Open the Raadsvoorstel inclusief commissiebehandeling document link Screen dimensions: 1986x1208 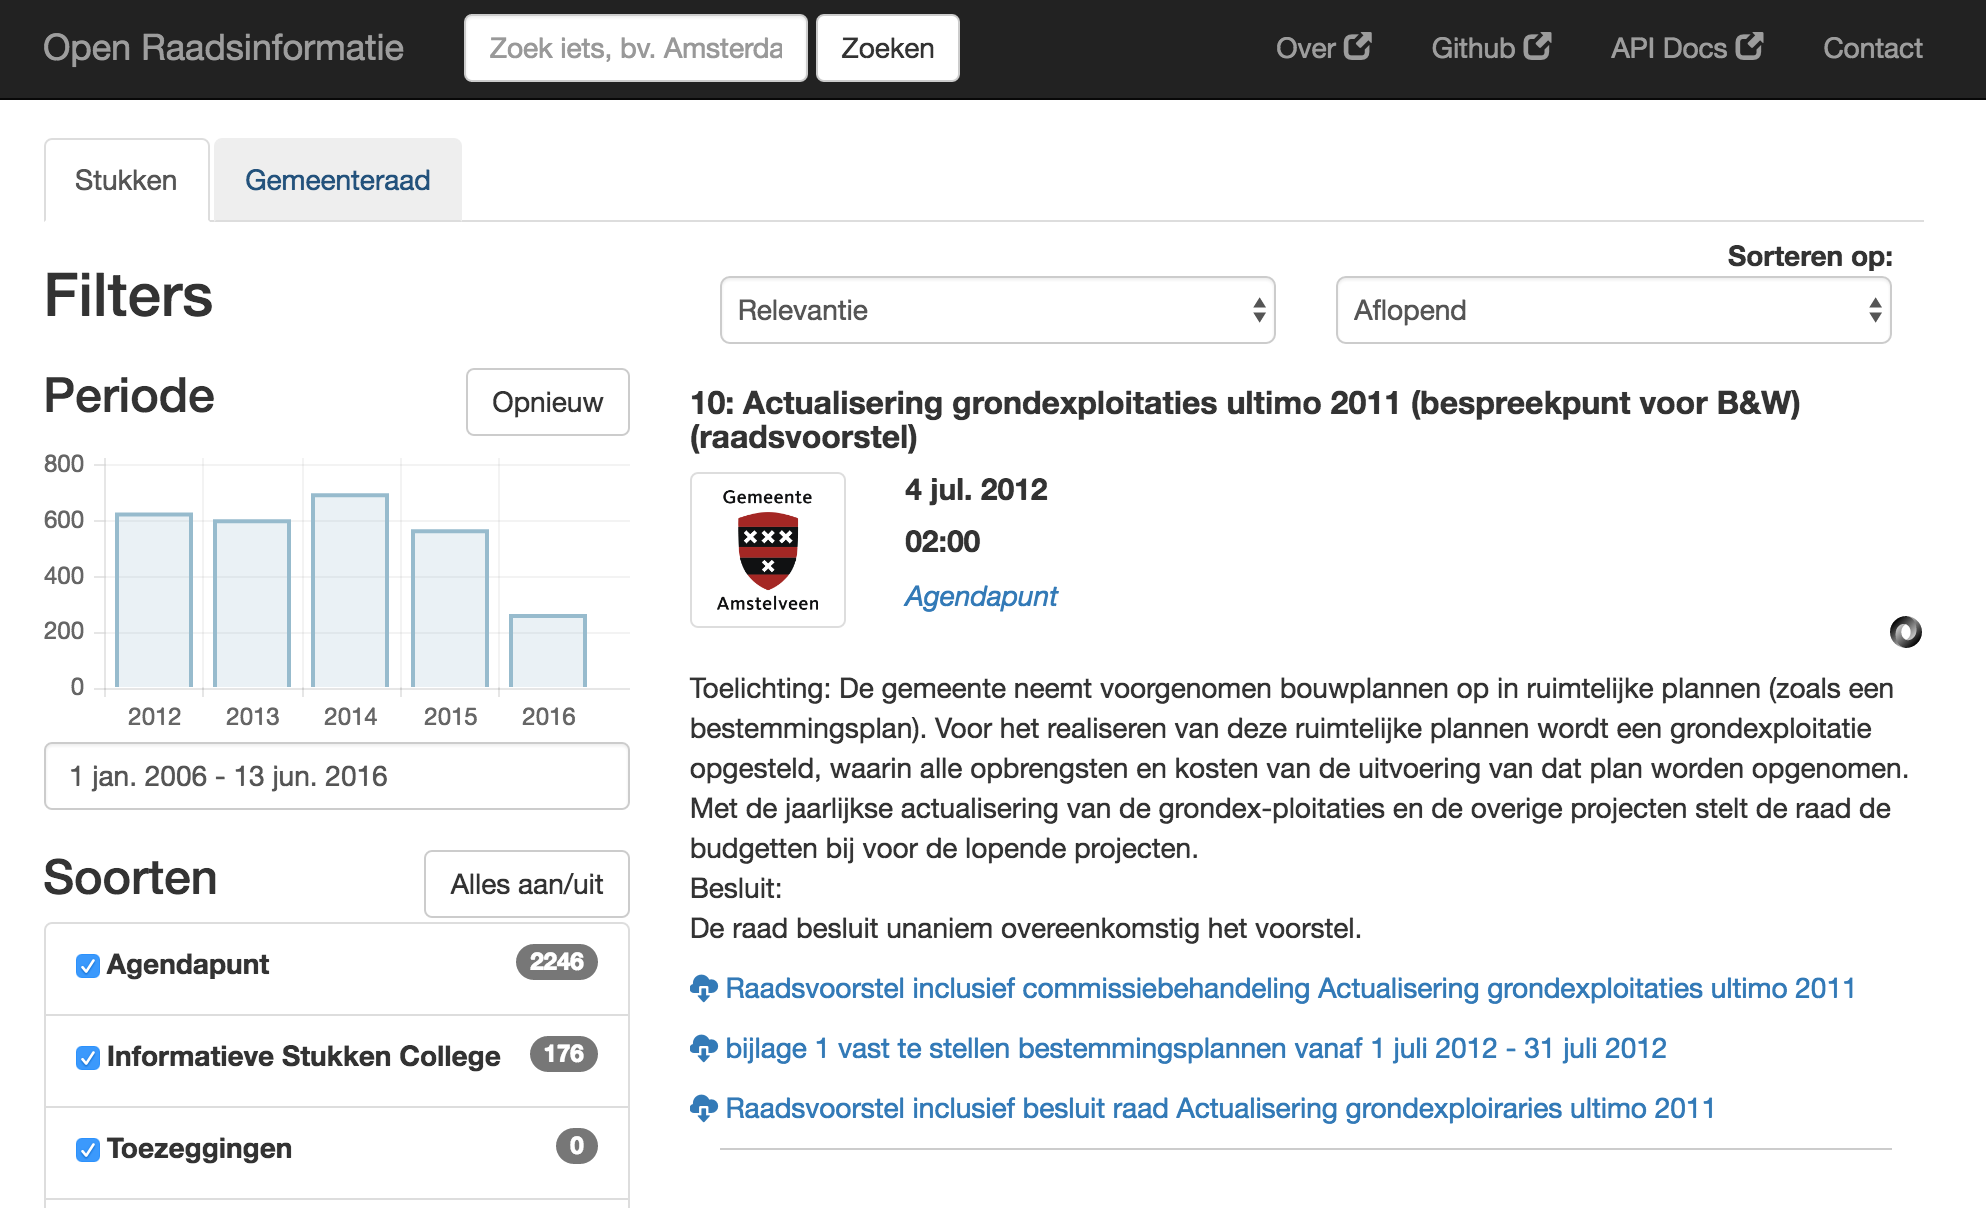coord(1290,988)
